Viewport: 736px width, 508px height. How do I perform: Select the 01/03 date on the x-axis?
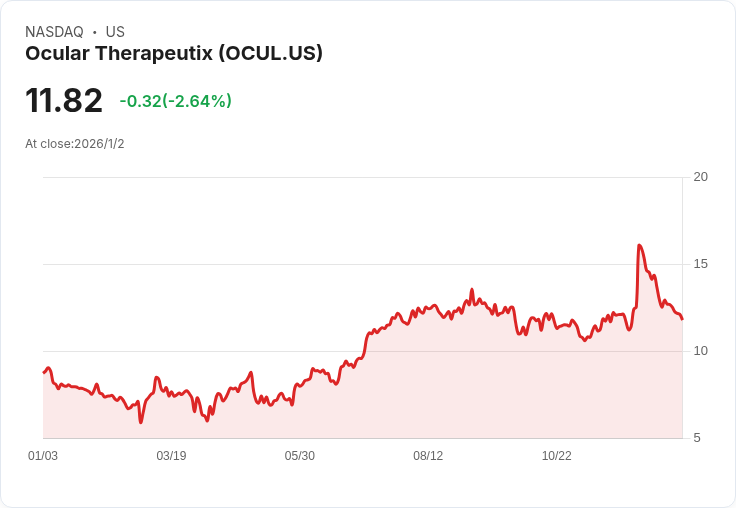[x=43, y=456]
